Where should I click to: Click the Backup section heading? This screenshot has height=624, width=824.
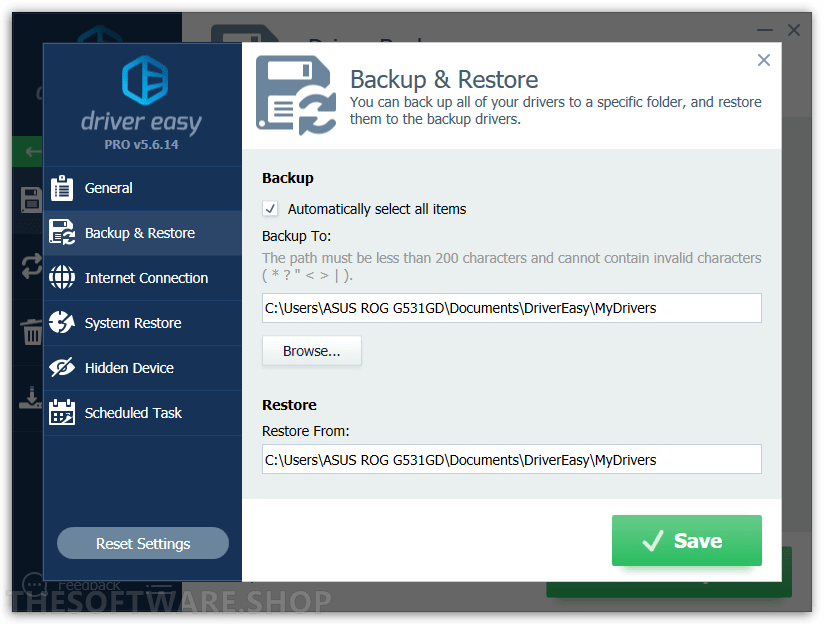coord(287,178)
